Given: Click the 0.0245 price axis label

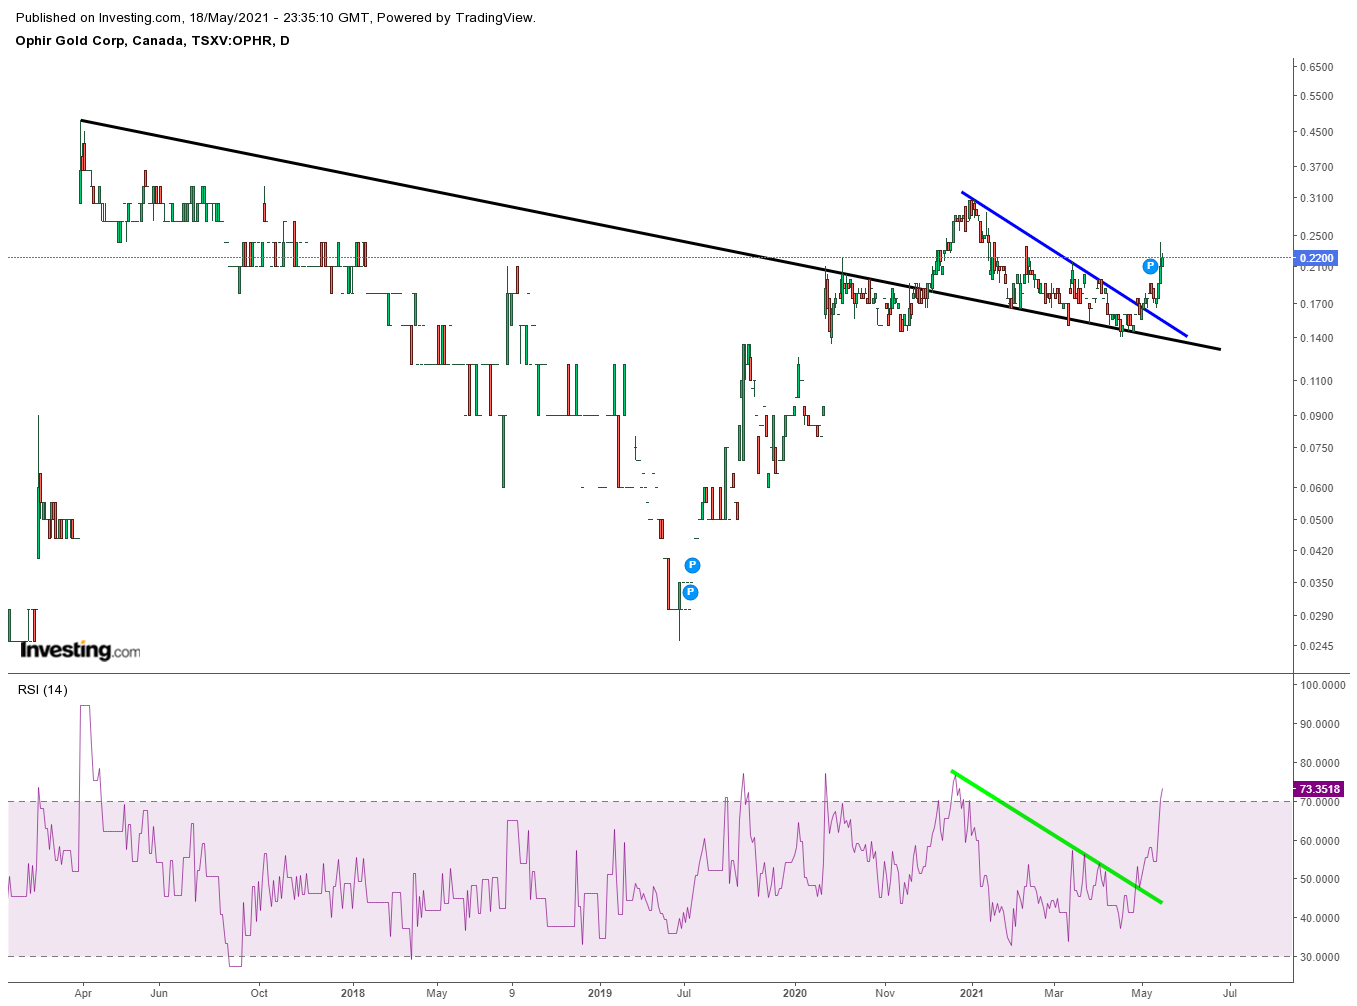Looking at the screenshot, I should [1317, 646].
